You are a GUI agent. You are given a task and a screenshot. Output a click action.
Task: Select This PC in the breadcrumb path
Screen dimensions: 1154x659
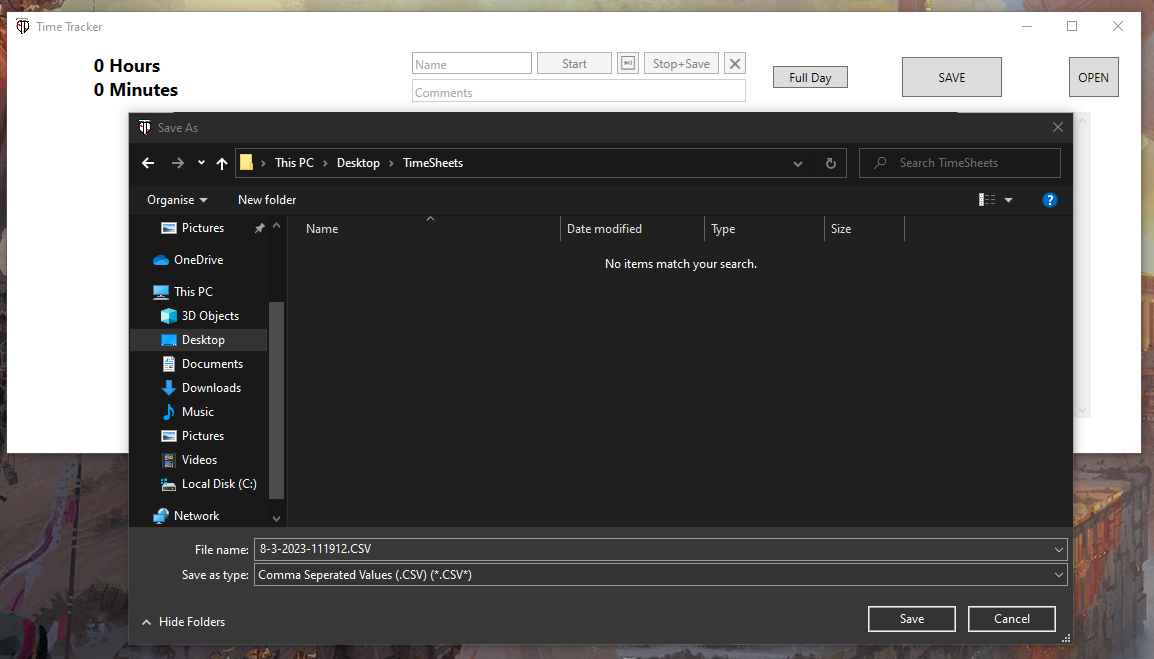(x=294, y=163)
